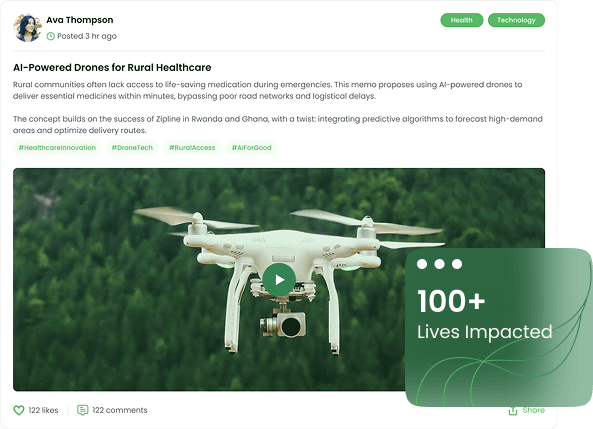Screen dimensions: 593x429
Task: Click the heart like icon
Action: [x=19, y=410]
